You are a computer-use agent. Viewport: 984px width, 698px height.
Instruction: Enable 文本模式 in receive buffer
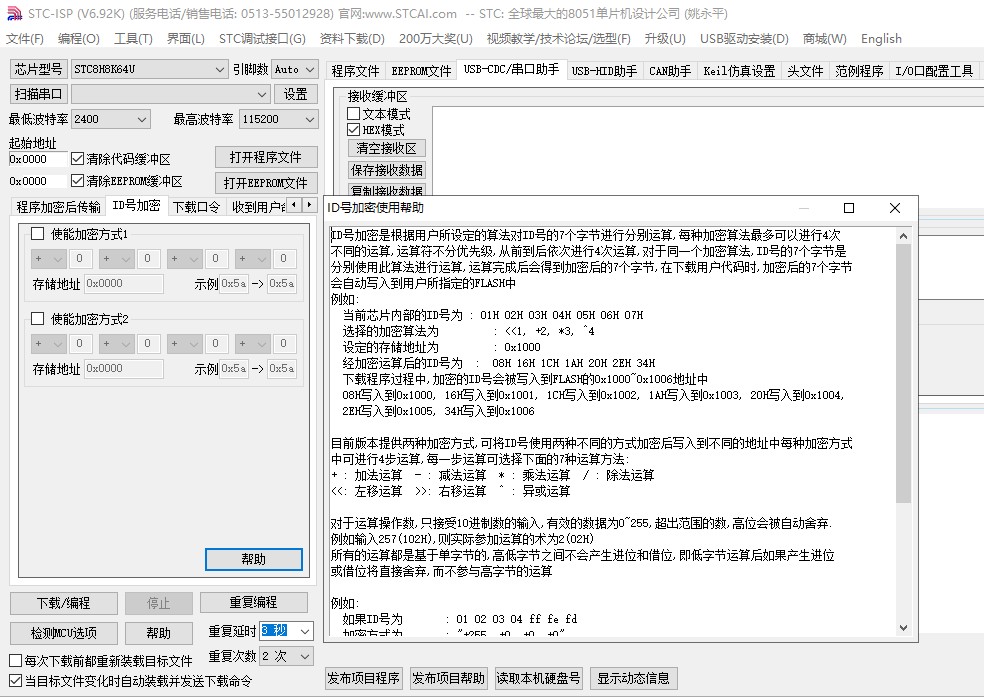pyautogui.click(x=353, y=114)
